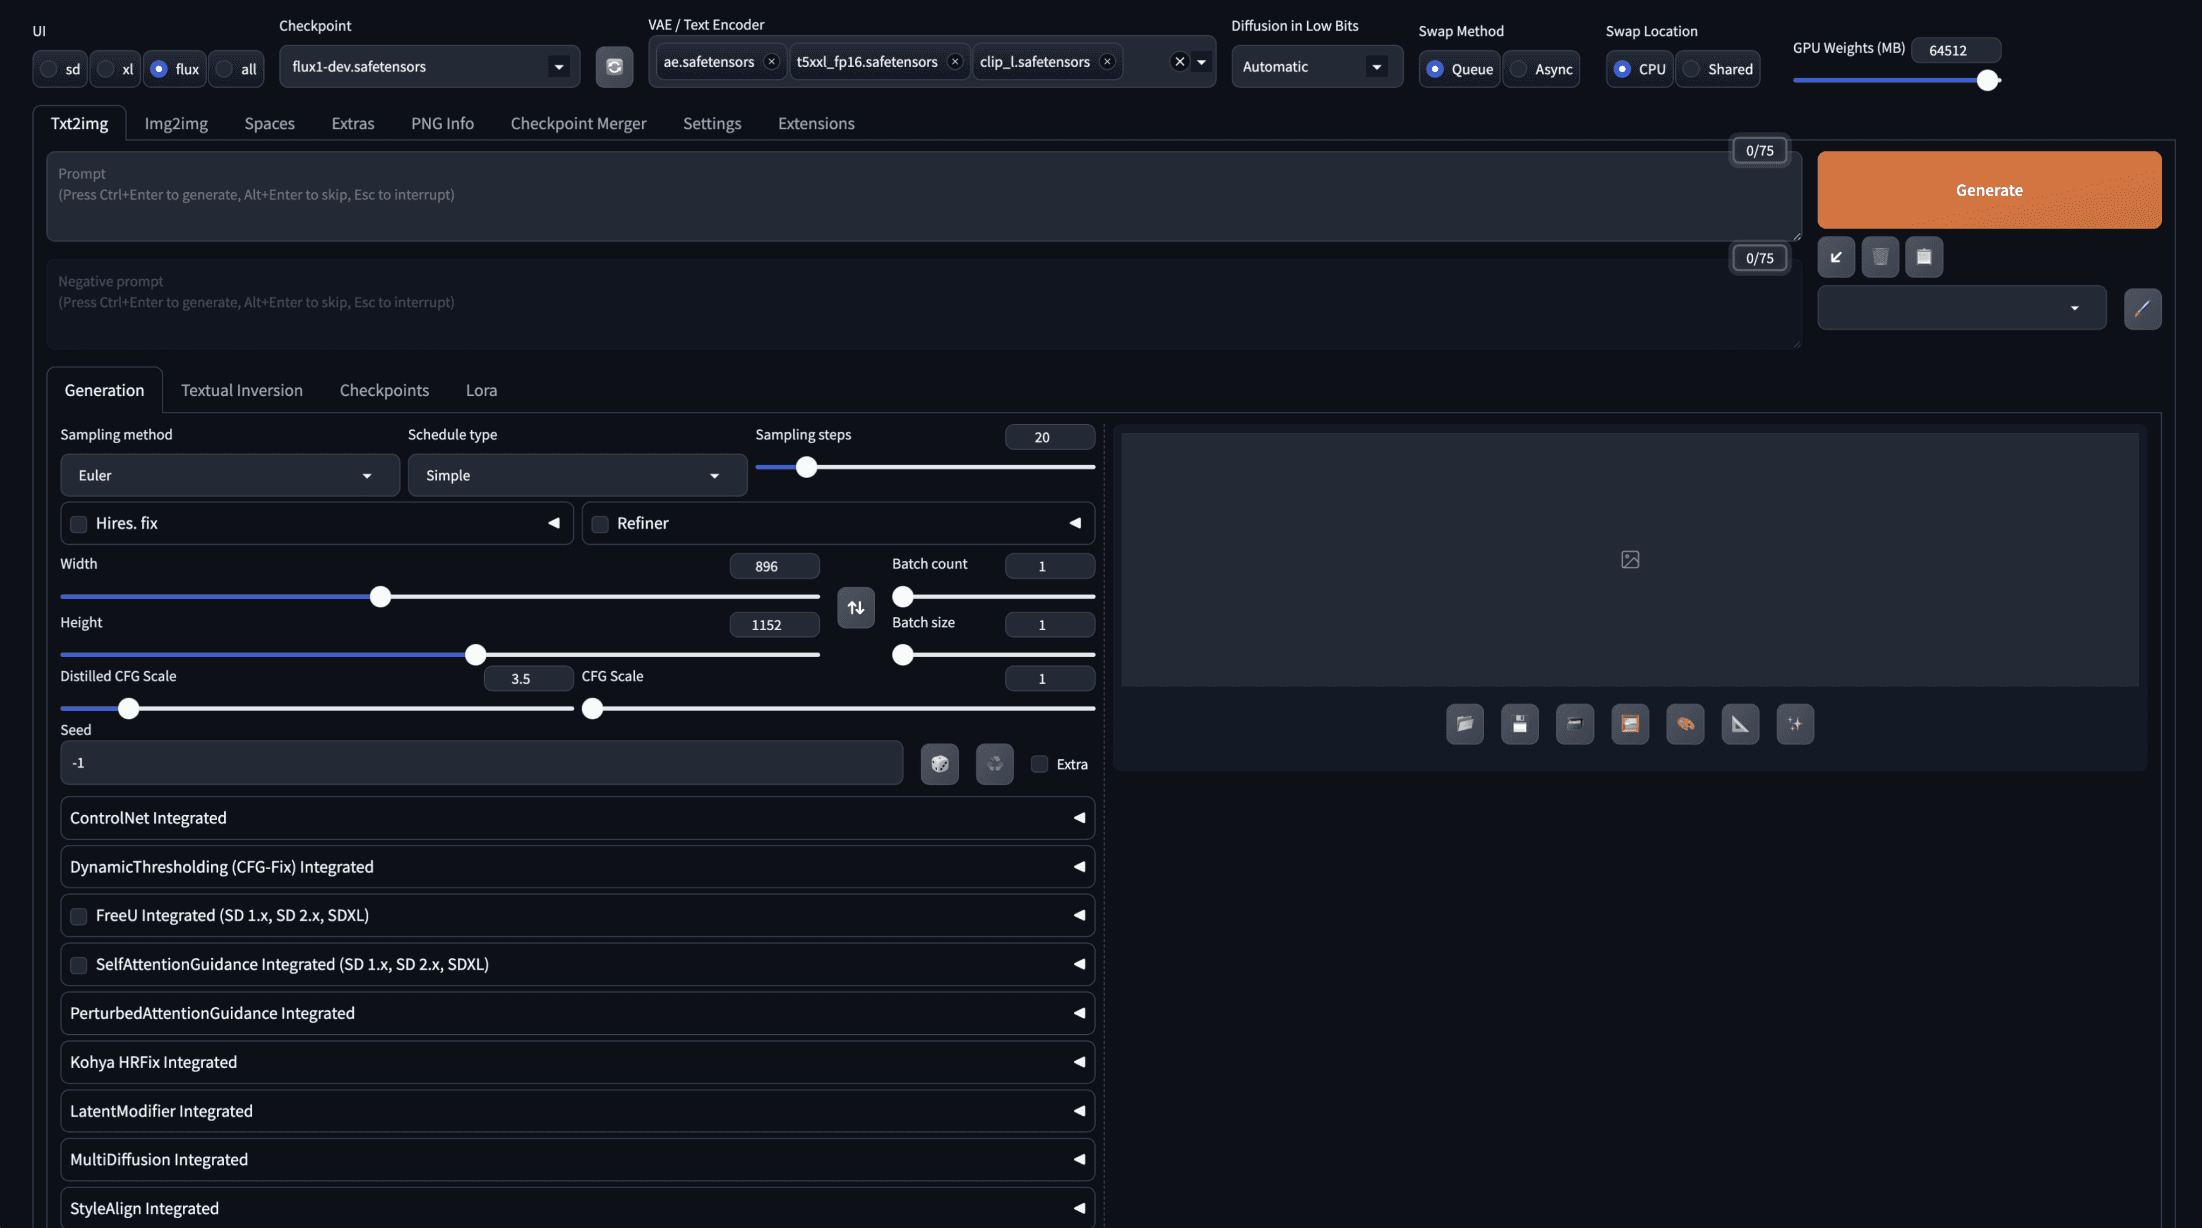This screenshot has width=2202, height=1228.
Task: Save a zip archive of the images
Action: click(1575, 724)
